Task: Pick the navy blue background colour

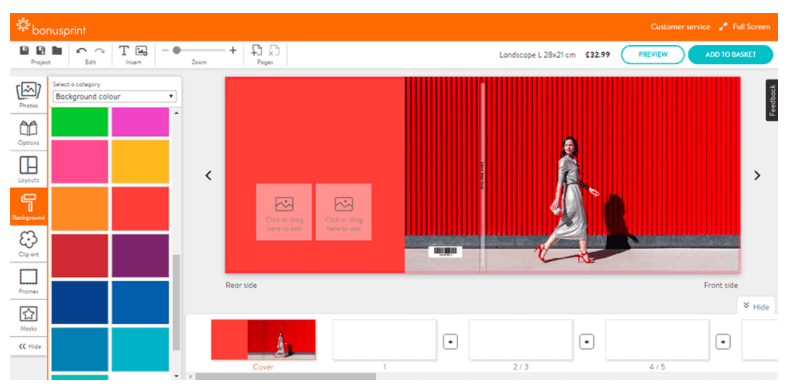Action: tap(79, 302)
